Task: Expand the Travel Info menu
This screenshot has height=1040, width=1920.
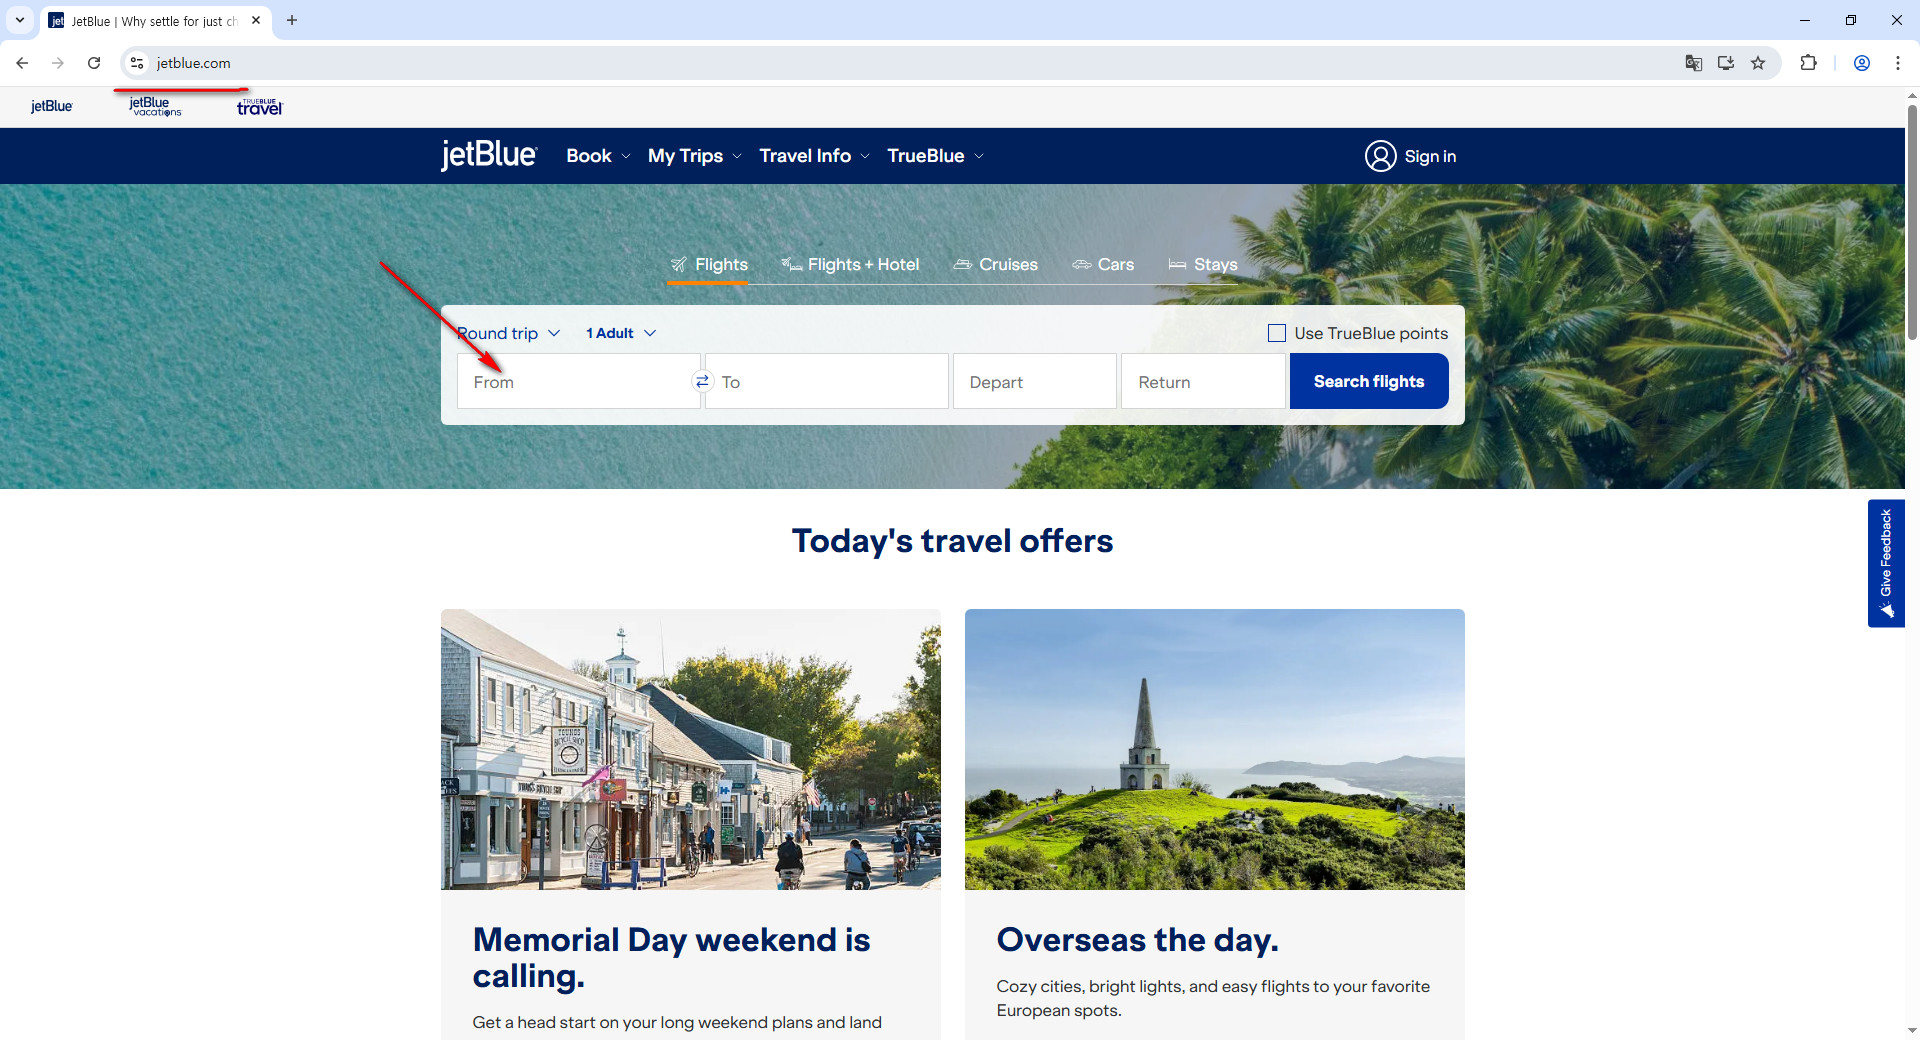Action: pyautogui.click(x=814, y=156)
